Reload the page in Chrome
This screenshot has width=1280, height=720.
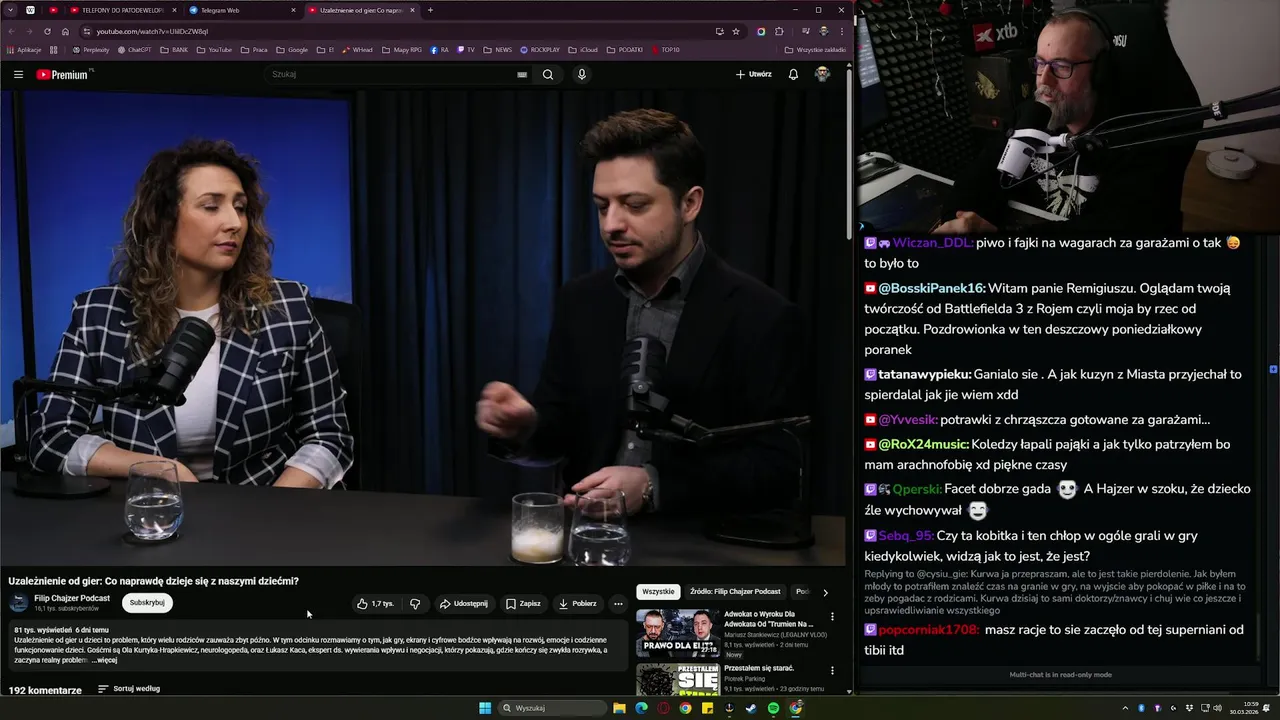[x=48, y=31]
